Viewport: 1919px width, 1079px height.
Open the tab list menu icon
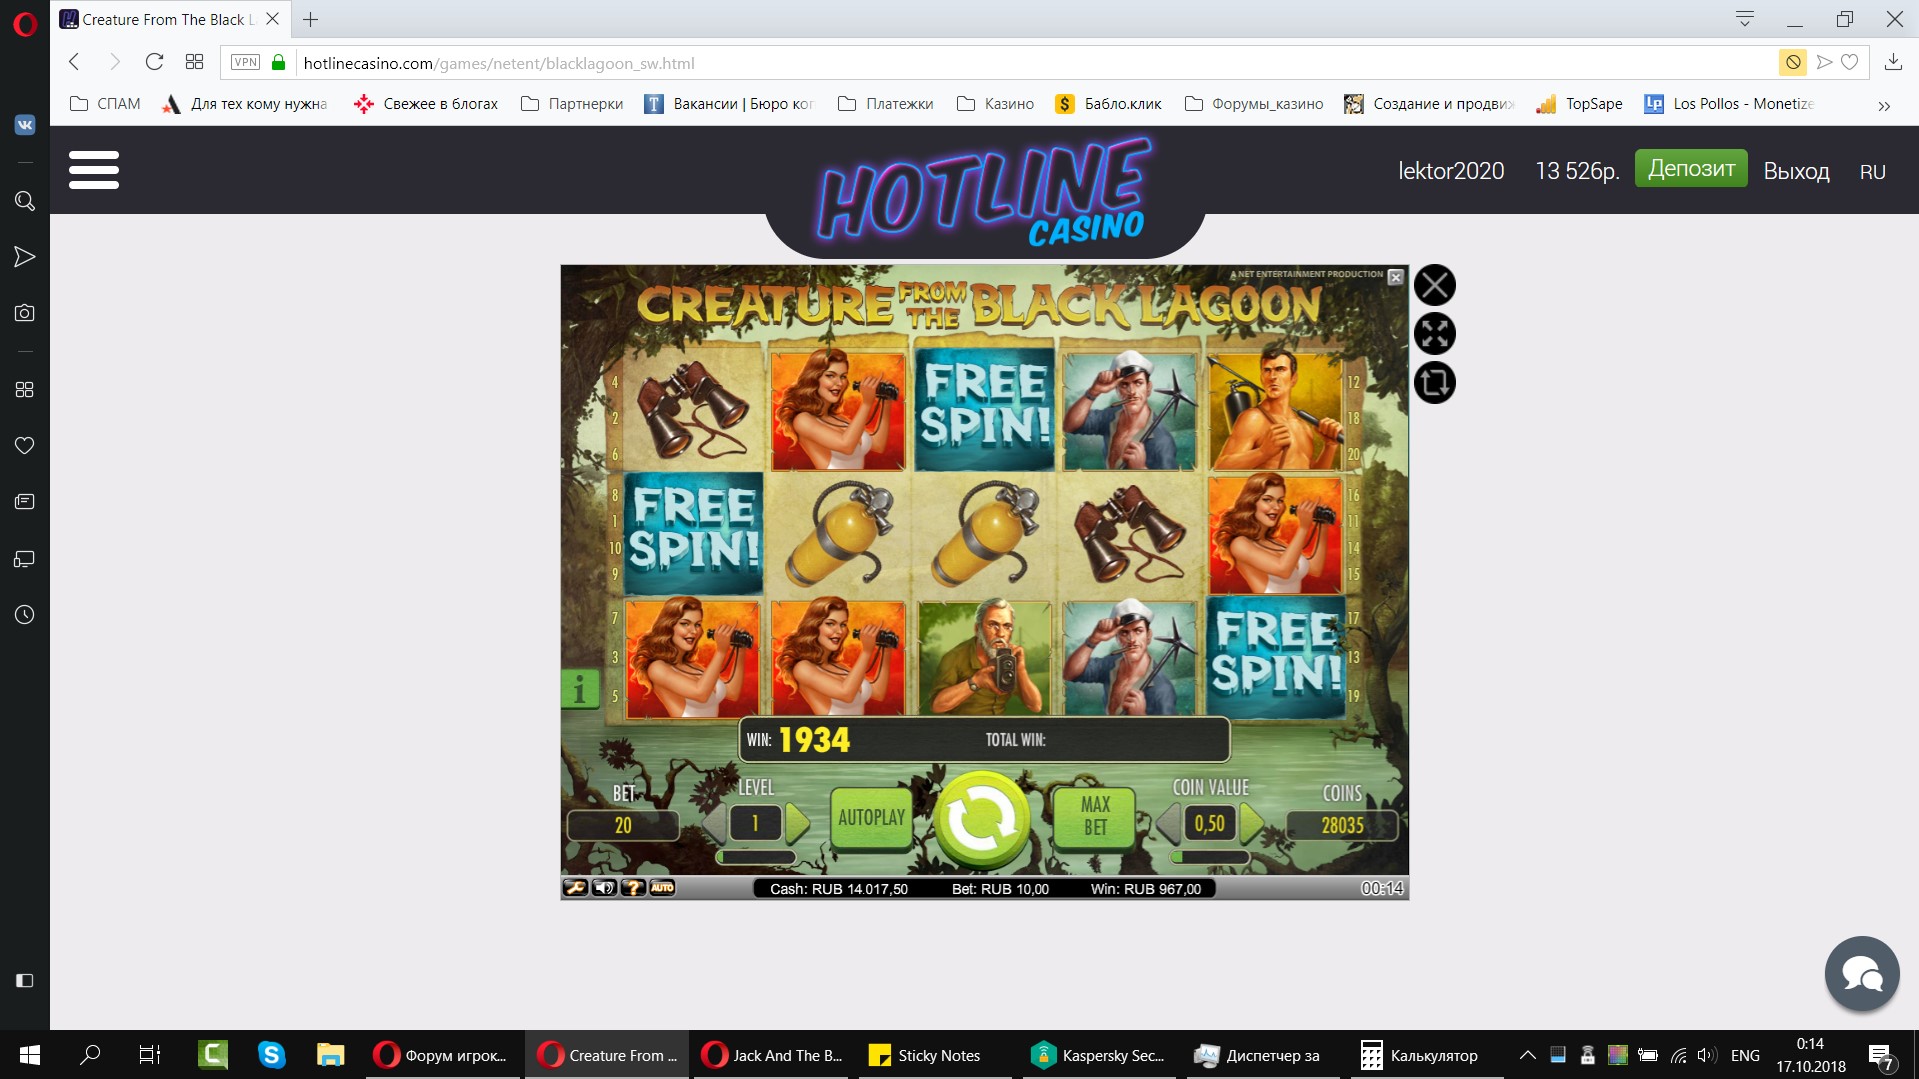(x=1745, y=19)
